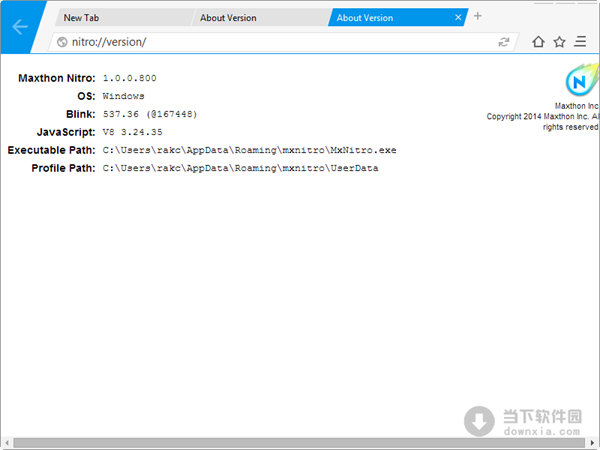Image resolution: width=600 pixels, height=450 pixels.
Task: Click the horizontal scrollbar track
Action: click(x=300, y=443)
